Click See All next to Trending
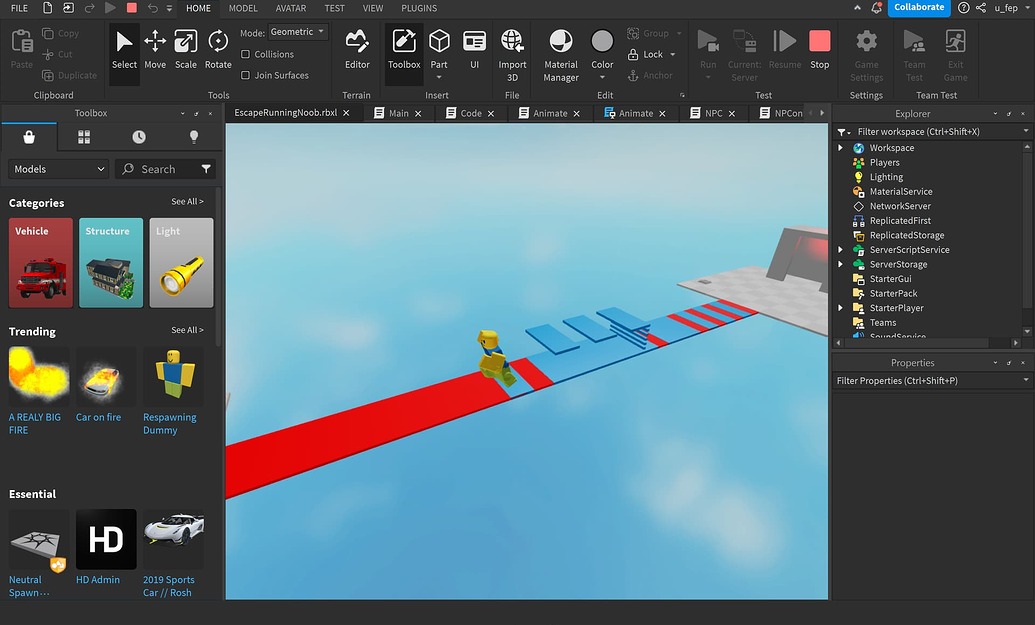This screenshot has width=1035, height=625. point(187,330)
